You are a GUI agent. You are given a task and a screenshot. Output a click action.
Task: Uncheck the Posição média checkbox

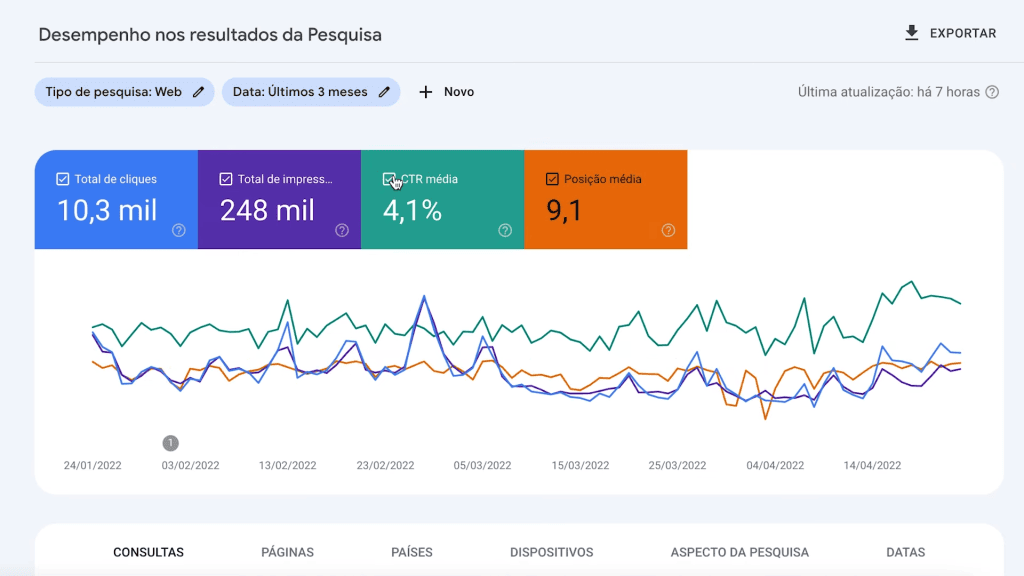[551, 178]
